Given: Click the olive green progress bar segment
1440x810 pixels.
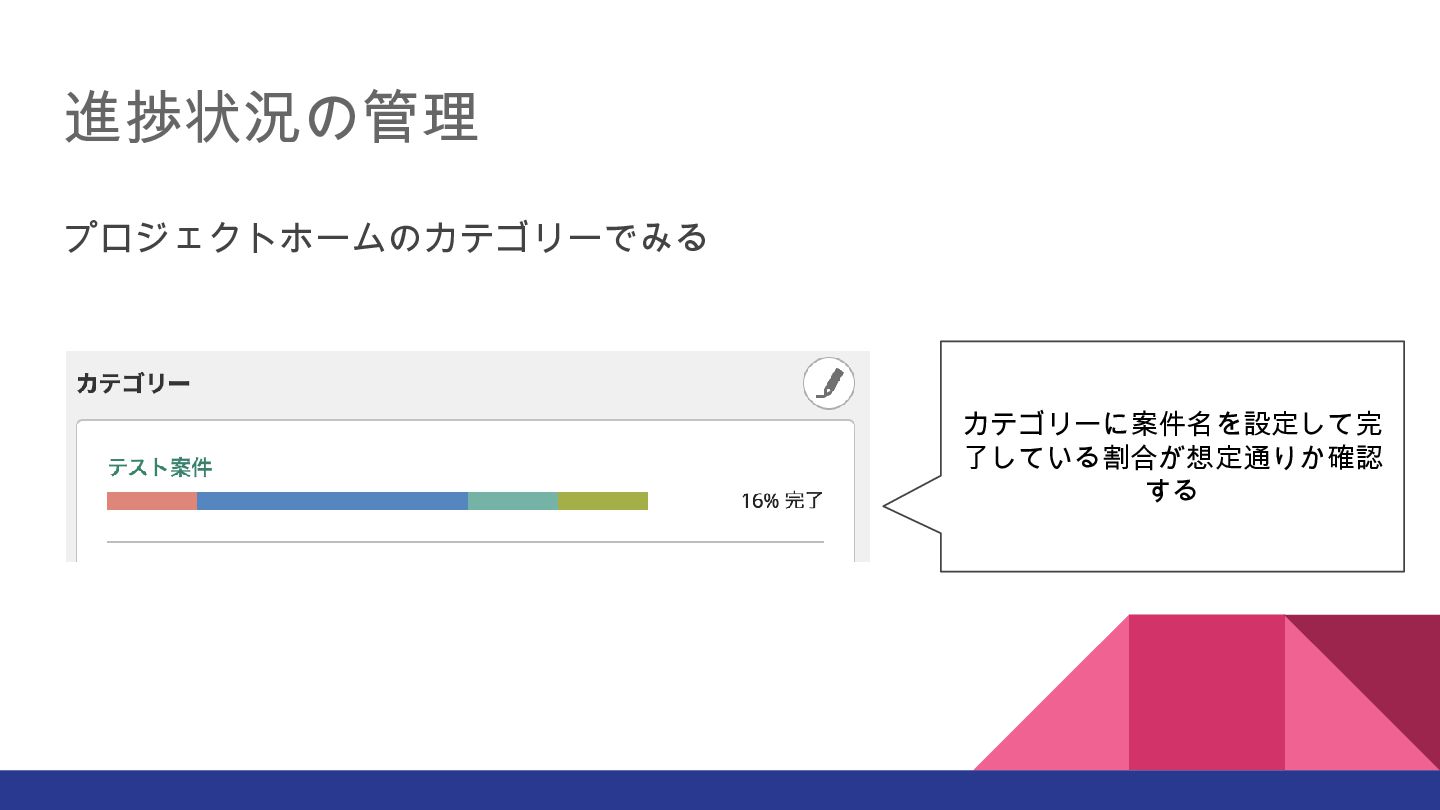Looking at the screenshot, I should click(x=603, y=501).
